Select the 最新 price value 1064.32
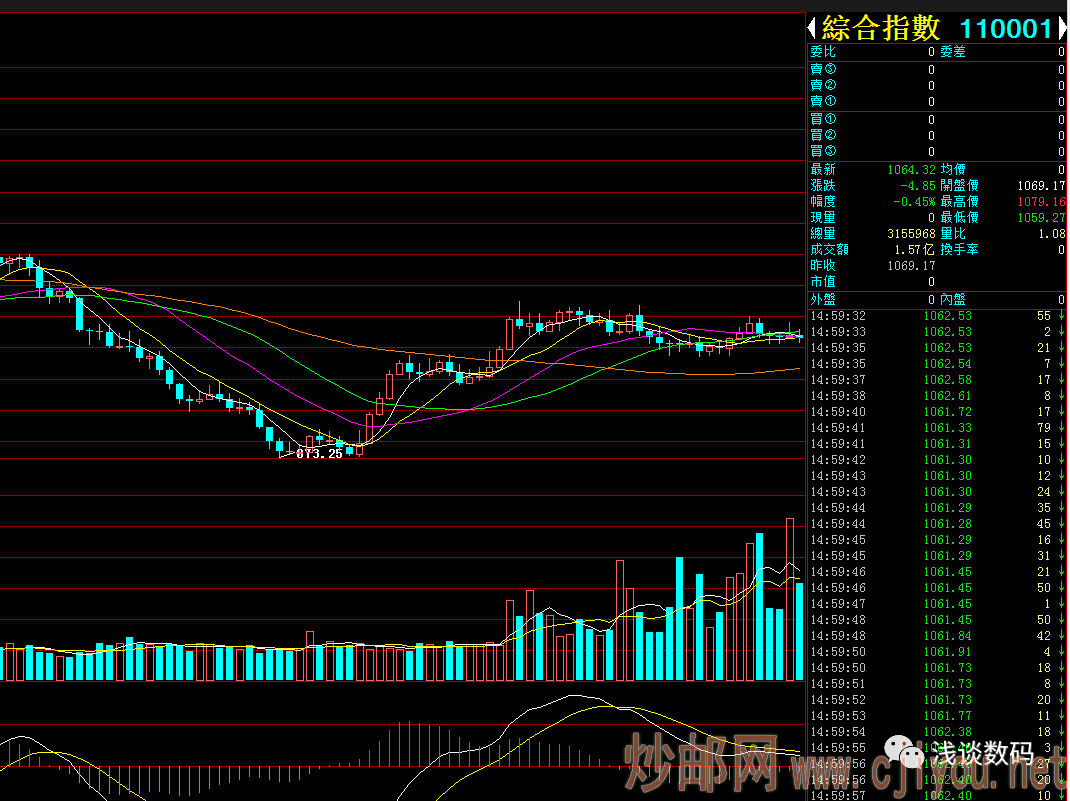This screenshot has height=801, width=1070. (911, 170)
